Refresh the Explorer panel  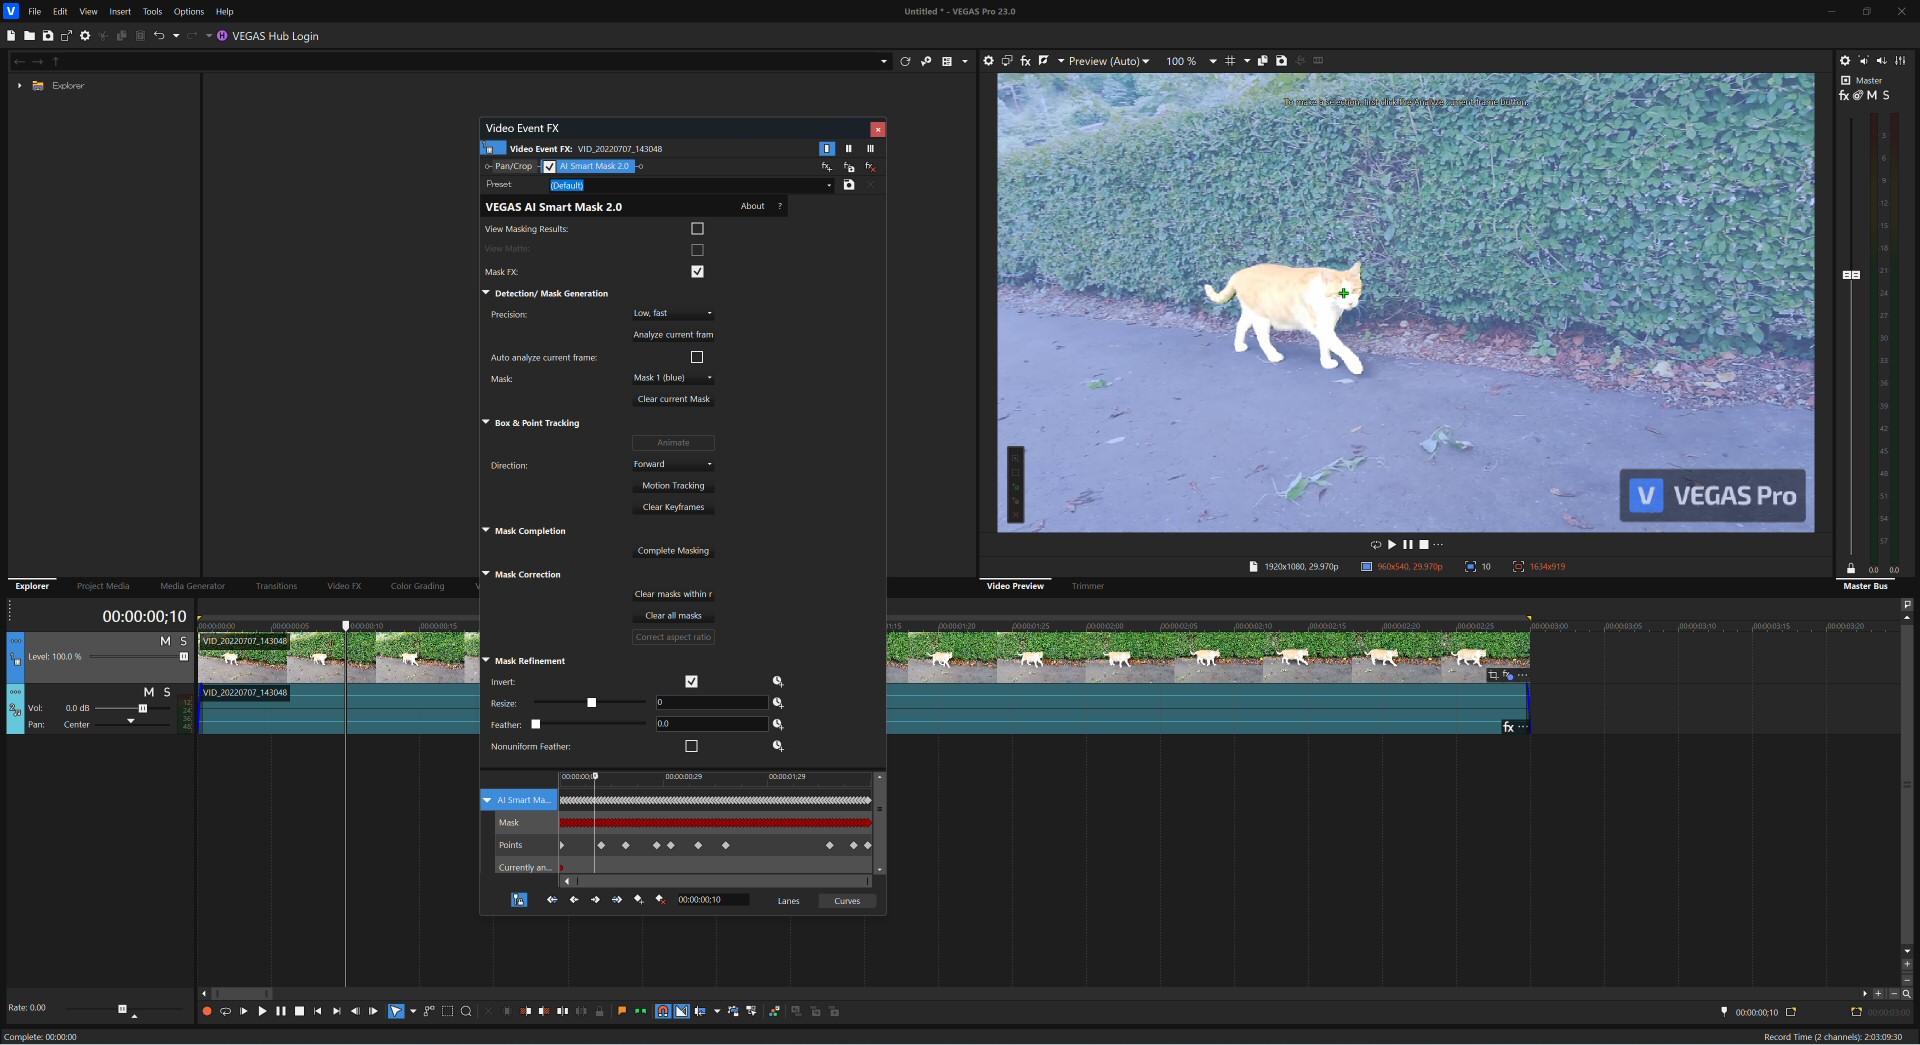tap(905, 62)
